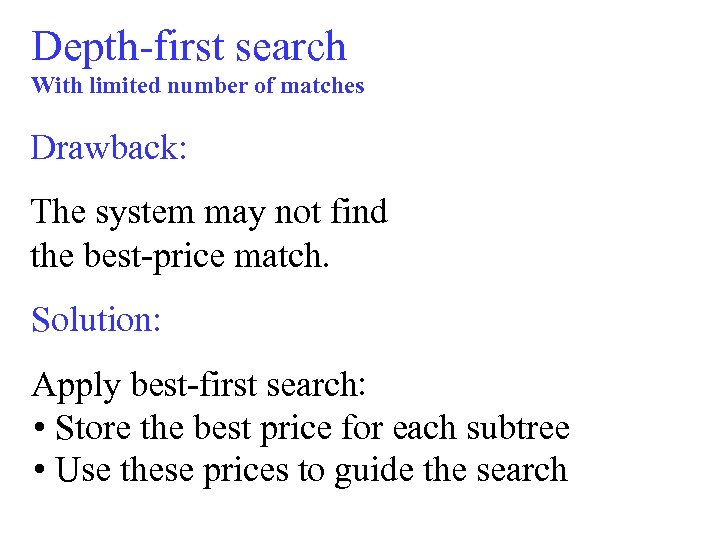Click the line "the best-price match."
720x540 pixels.
tap(180, 255)
